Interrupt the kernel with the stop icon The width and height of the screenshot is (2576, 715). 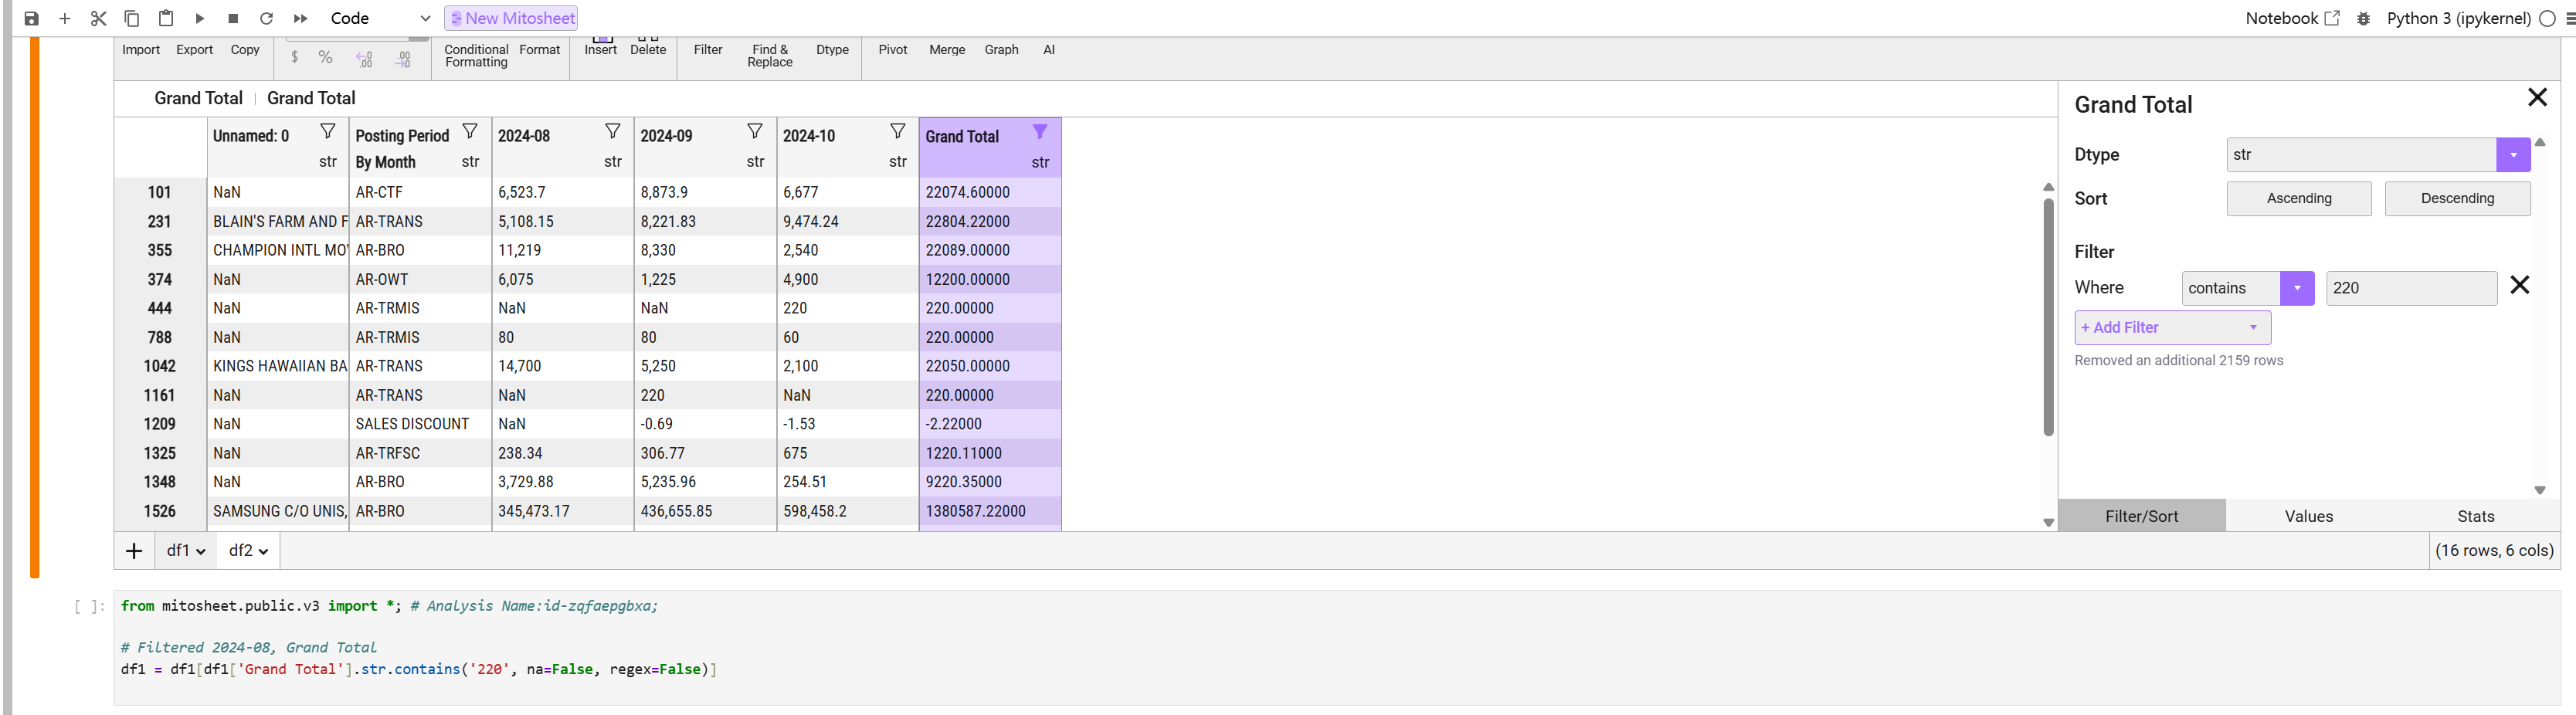(x=233, y=18)
